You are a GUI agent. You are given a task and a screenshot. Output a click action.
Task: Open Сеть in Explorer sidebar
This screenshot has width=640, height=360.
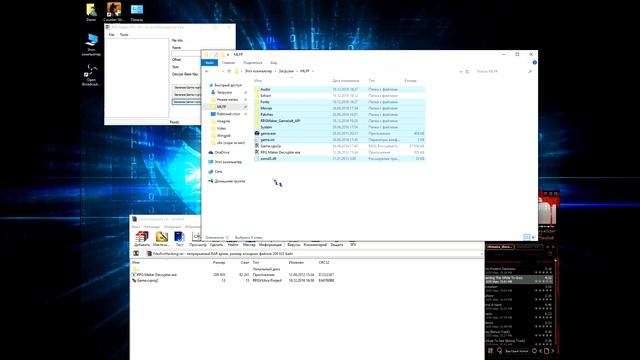(x=216, y=171)
